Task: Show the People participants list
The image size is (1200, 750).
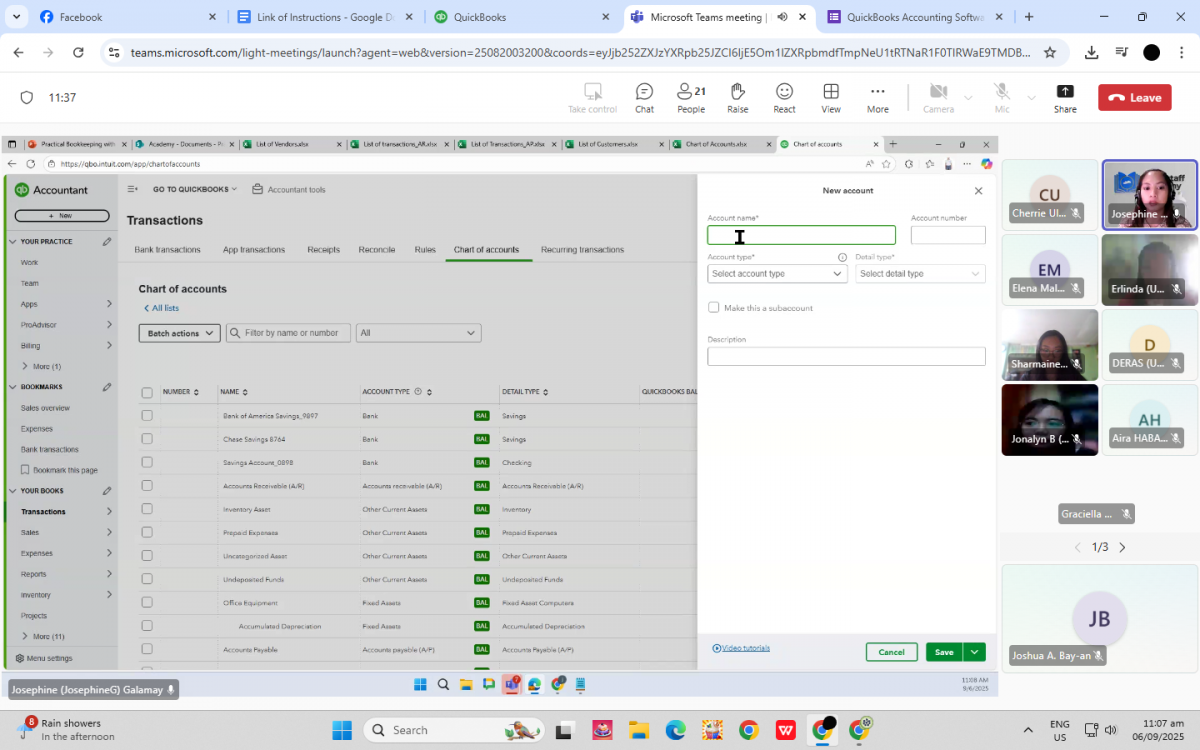Action: tap(690, 96)
